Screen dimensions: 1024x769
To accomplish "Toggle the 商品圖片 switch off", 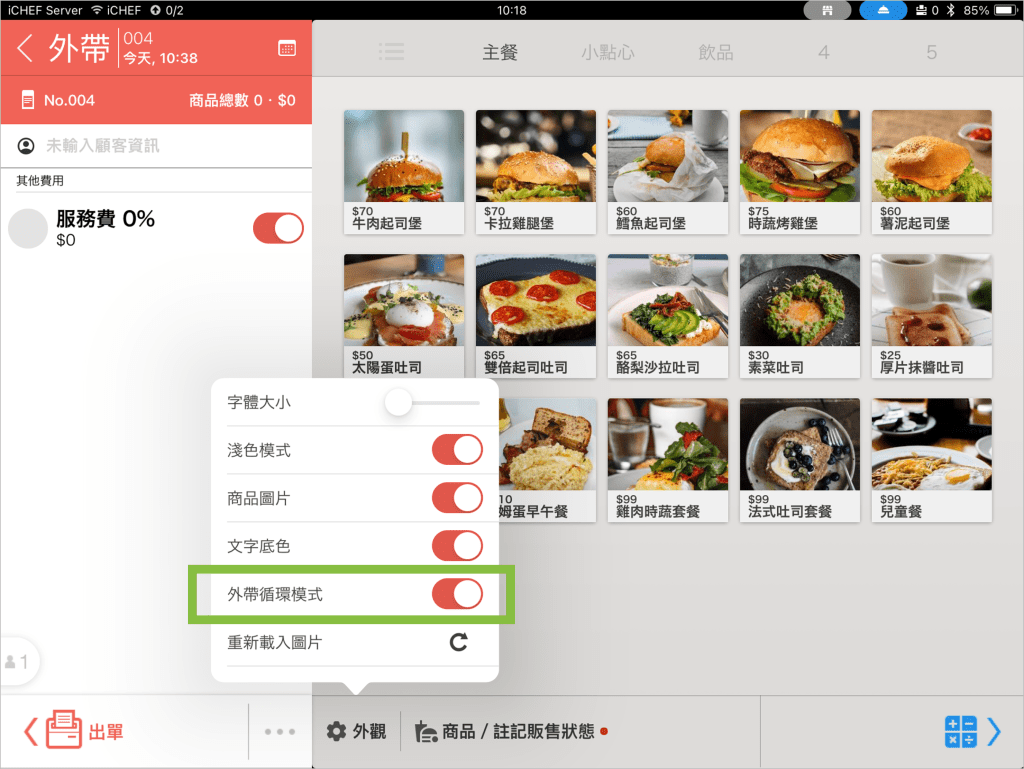I will [x=457, y=498].
